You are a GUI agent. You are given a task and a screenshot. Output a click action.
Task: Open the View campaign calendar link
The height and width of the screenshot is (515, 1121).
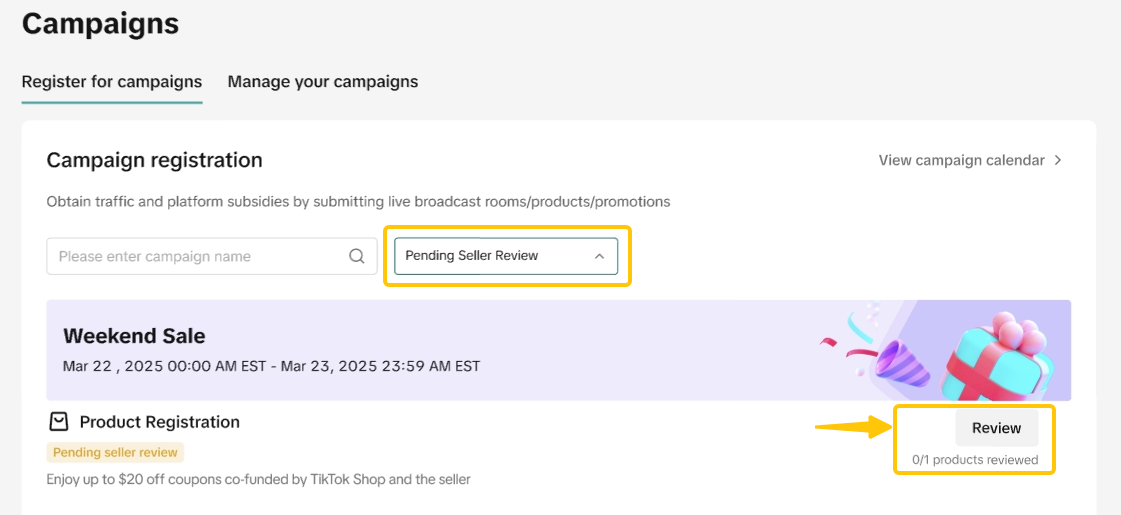pos(961,160)
